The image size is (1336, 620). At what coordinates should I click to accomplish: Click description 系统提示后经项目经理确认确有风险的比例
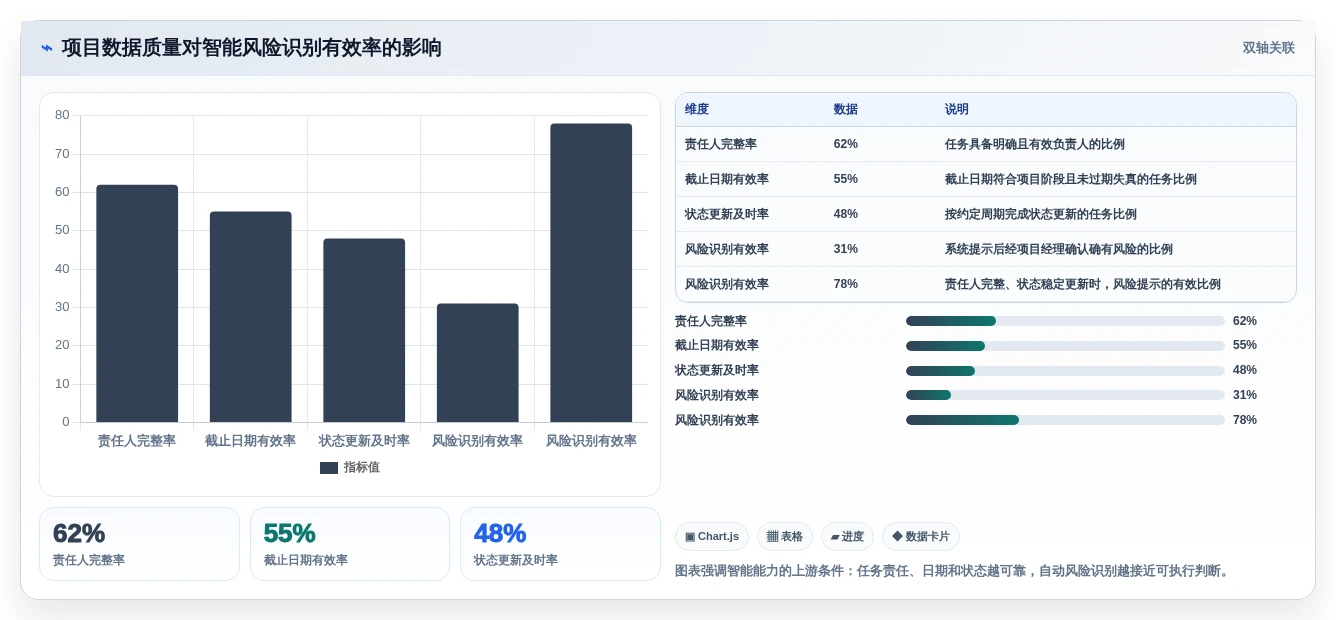1059,249
